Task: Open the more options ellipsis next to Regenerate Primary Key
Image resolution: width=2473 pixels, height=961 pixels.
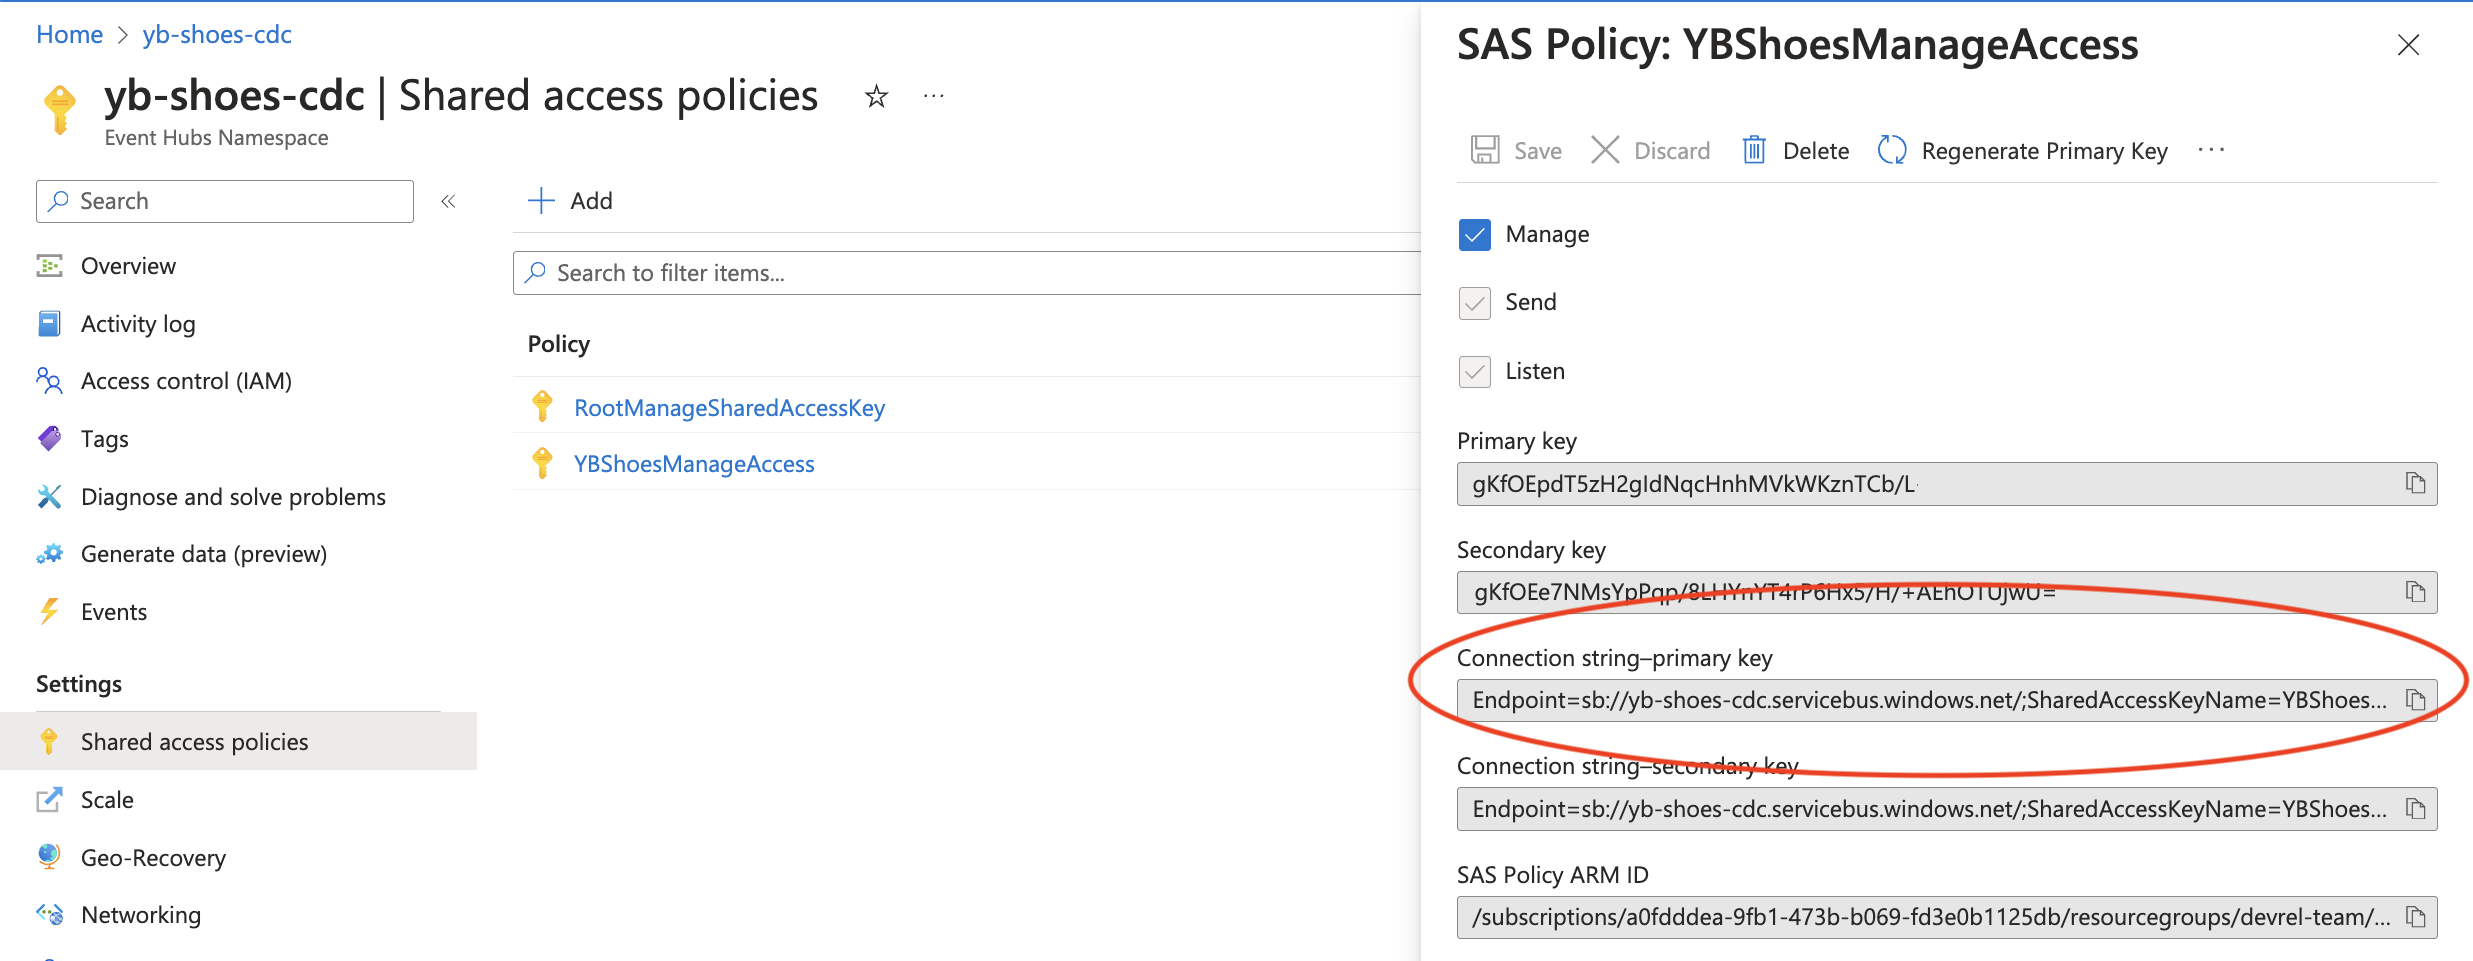Action: coord(2211,150)
